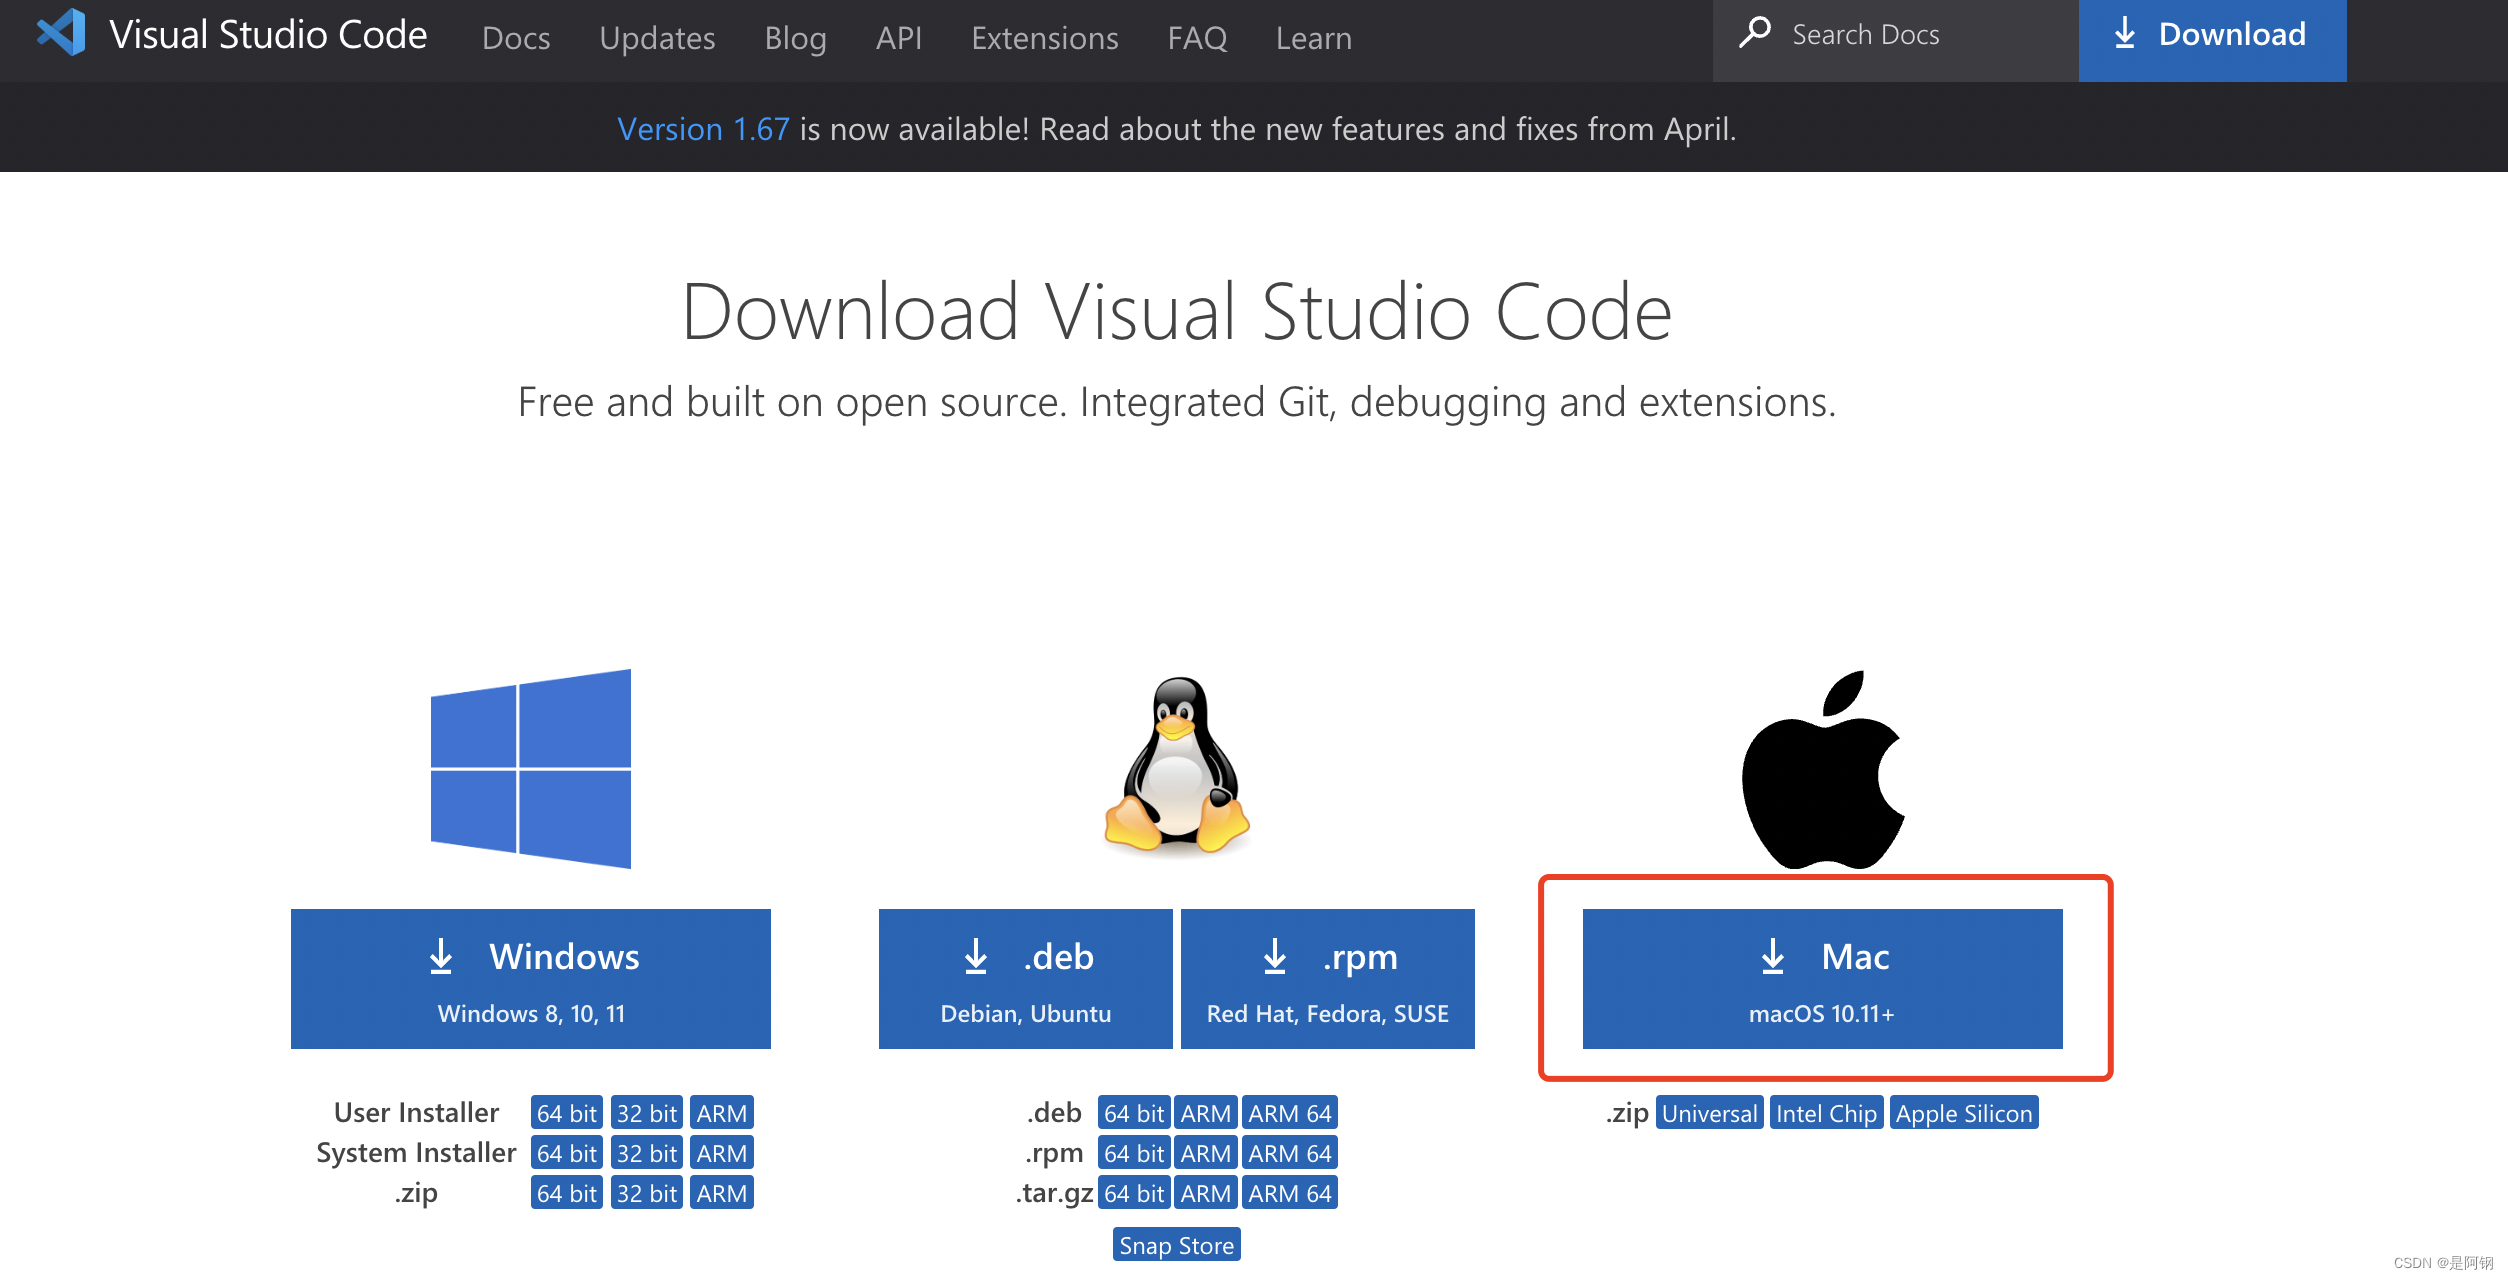Select Windows System Installer ARM

(721, 1153)
